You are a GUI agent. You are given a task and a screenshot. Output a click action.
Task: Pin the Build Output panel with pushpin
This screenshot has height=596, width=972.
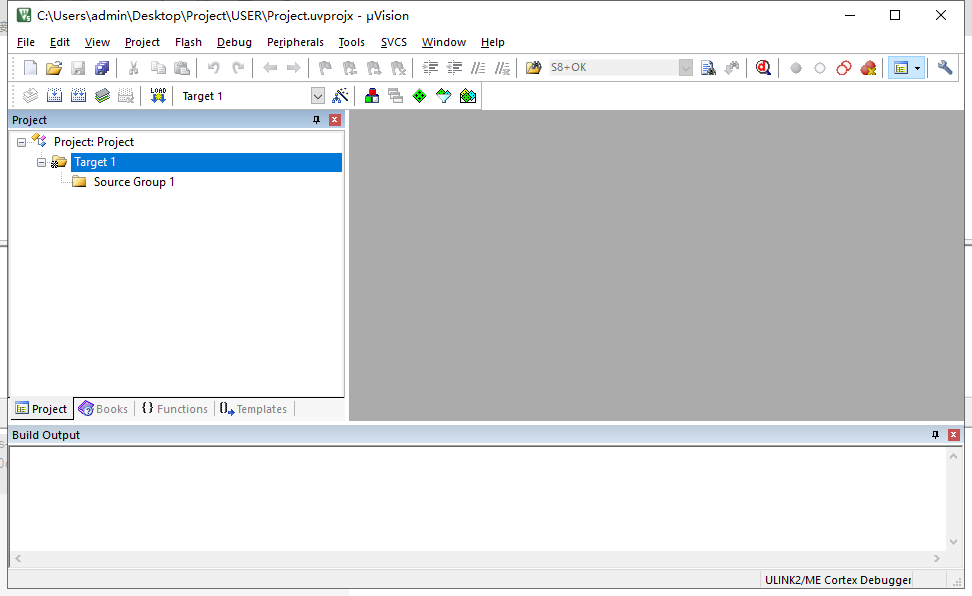pyautogui.click(x=935, y=435)
